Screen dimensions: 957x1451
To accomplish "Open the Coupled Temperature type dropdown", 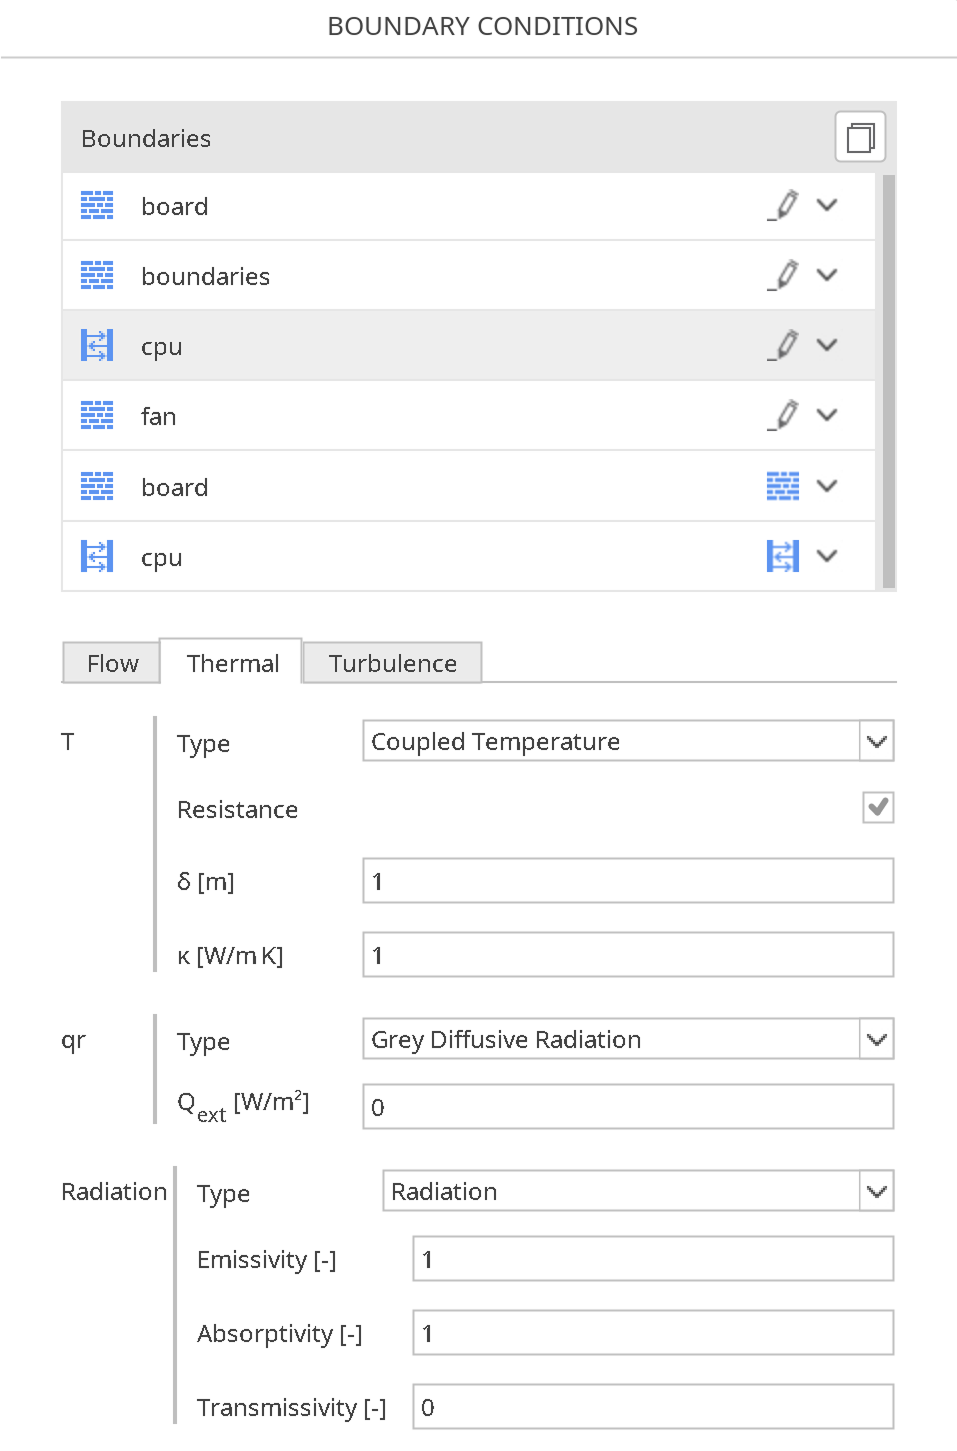I will pyautogui.click(x=876, y=741).
